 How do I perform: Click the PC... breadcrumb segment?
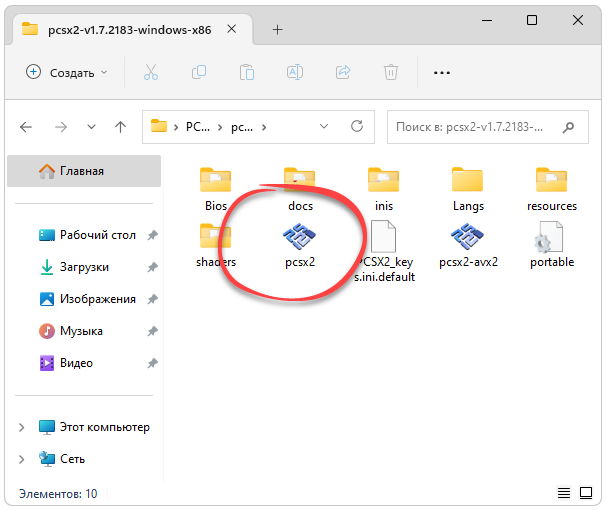point(198,127)
